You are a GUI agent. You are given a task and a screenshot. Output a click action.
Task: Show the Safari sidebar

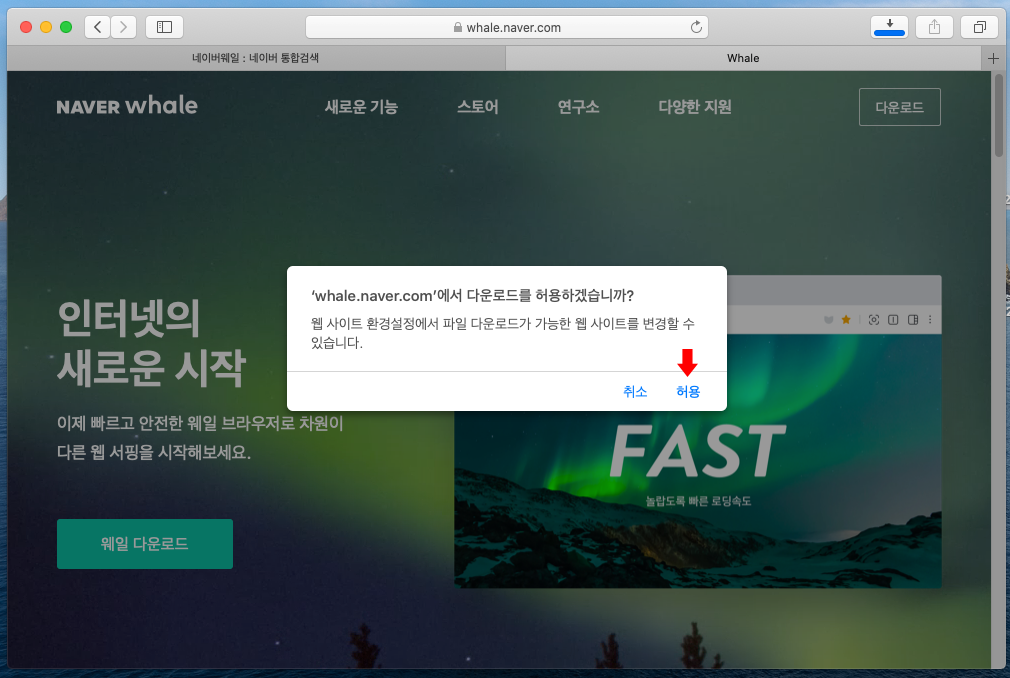[x=164, y=27]
